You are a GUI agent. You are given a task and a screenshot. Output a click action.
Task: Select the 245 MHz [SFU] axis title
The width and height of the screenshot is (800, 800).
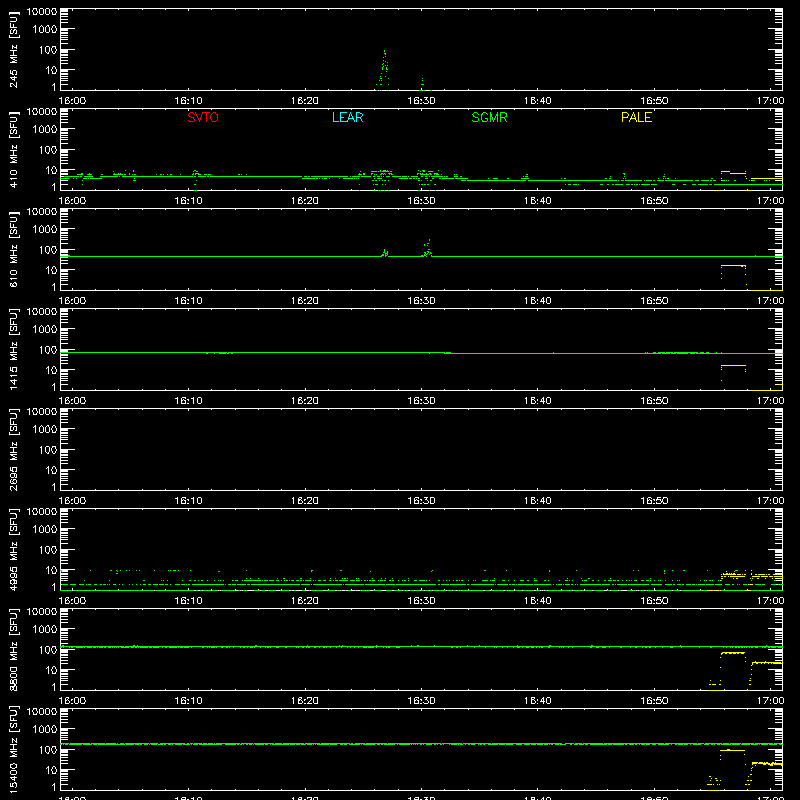pyautogui.click(x=13, y=49)
